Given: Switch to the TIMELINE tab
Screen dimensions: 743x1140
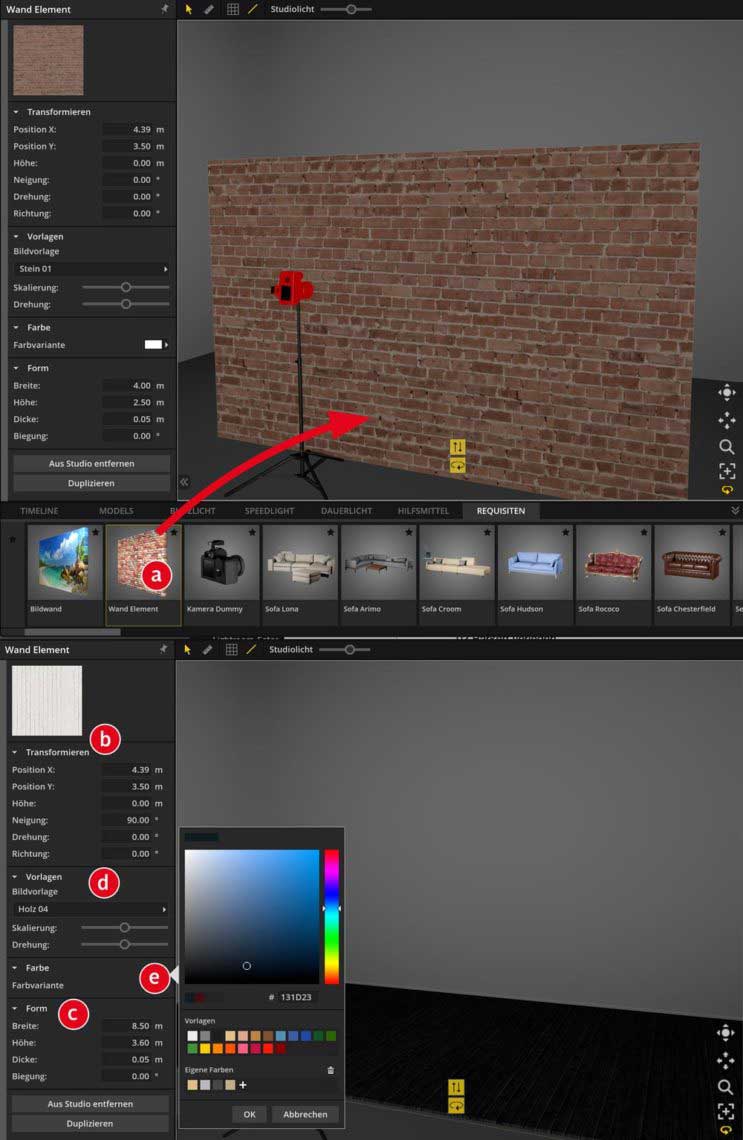Looking at the screenshot, I should (39, 510).
